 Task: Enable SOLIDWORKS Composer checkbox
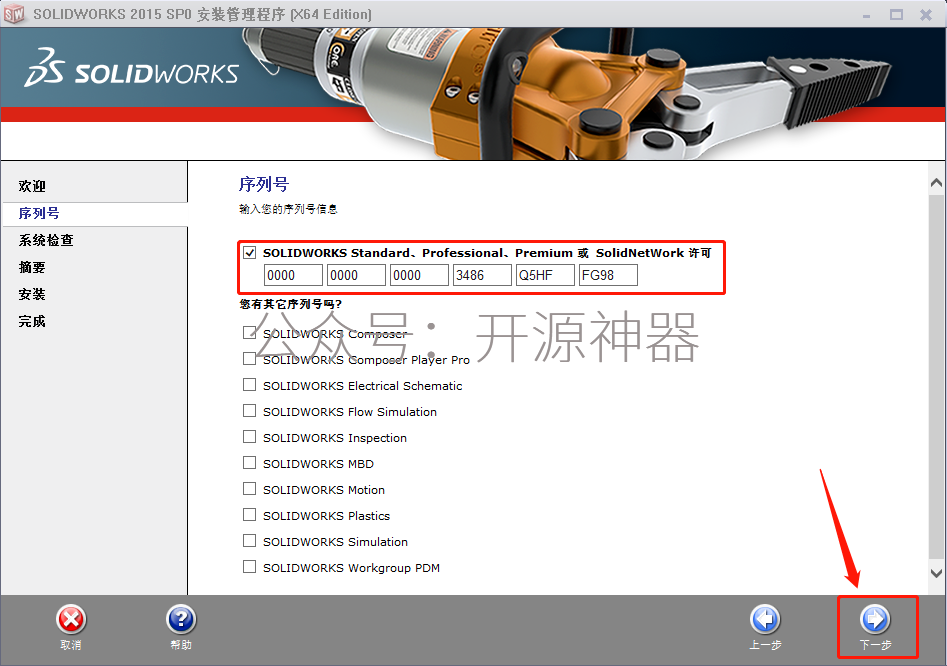click(x=249, y=333)
